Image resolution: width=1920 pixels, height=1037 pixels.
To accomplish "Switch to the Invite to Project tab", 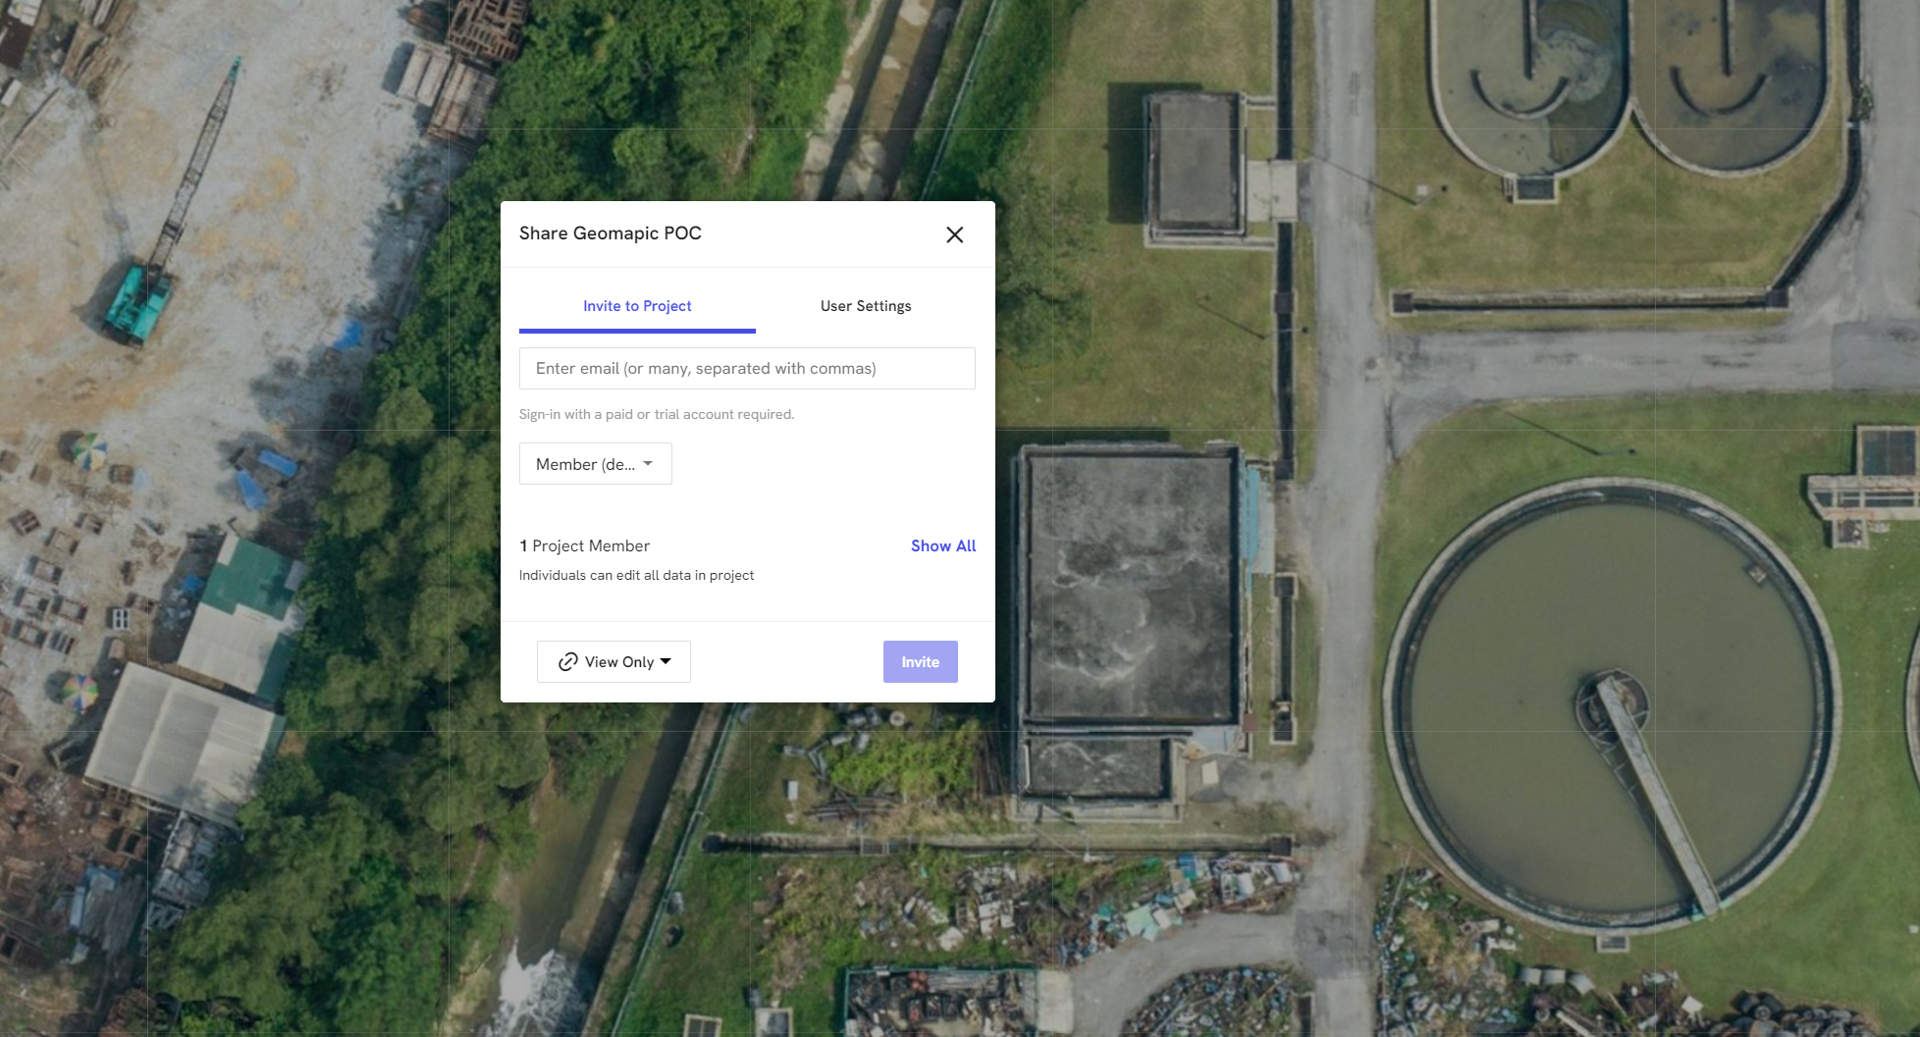I will (x=637, y=306).
